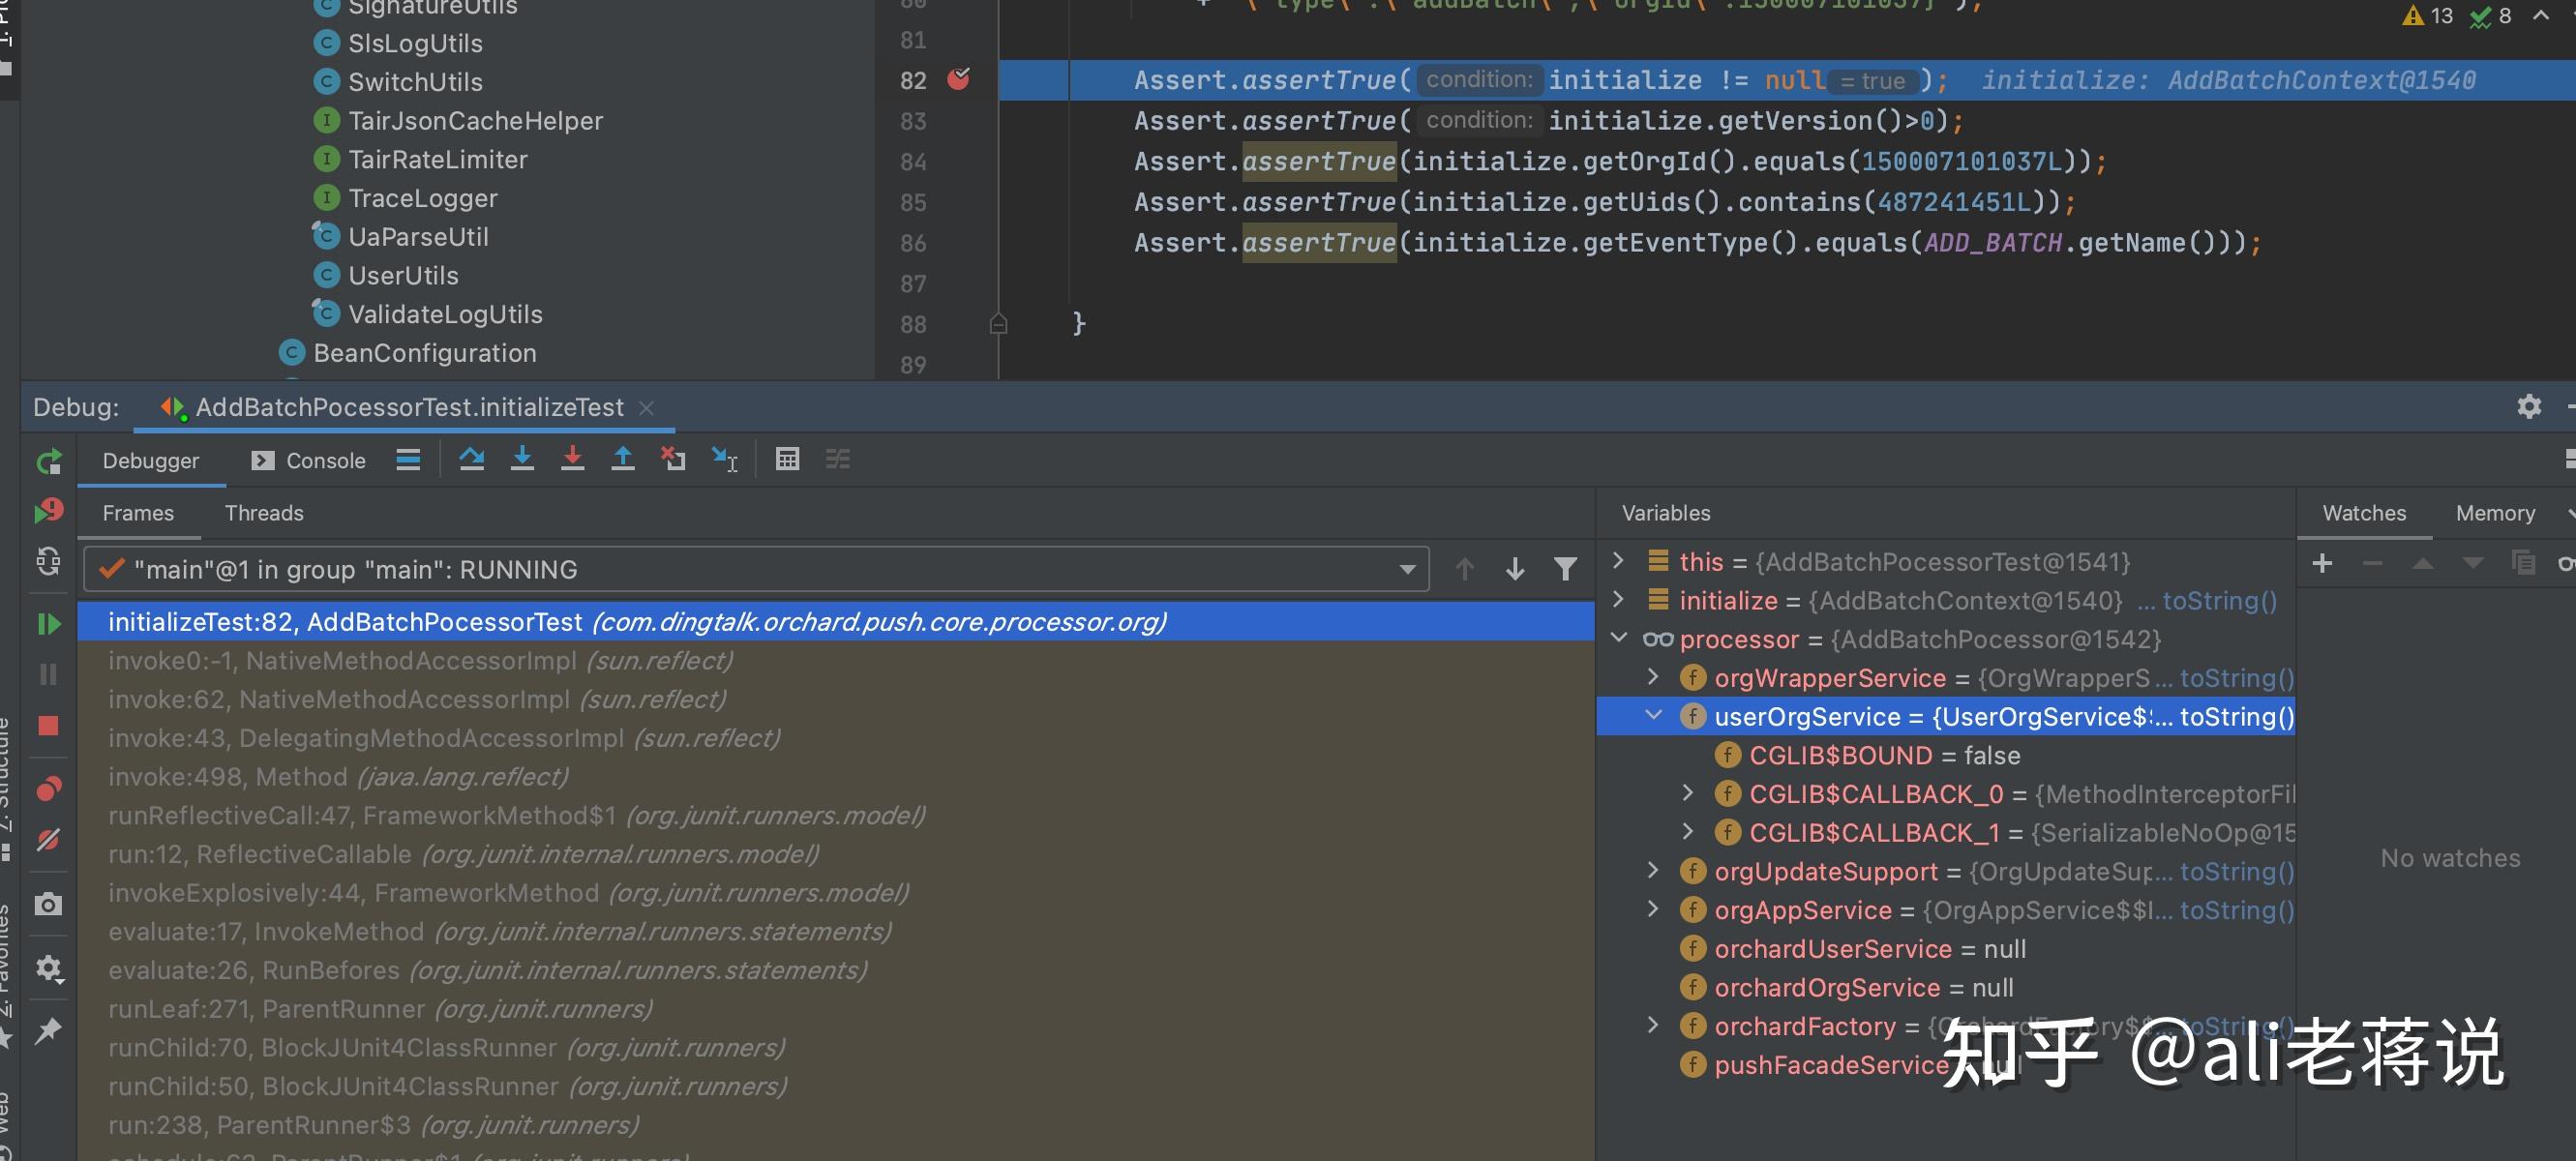Resume program execution
Image resolution: width=2576 pixels, height=1161 pixels.
(x=48, y=624)
